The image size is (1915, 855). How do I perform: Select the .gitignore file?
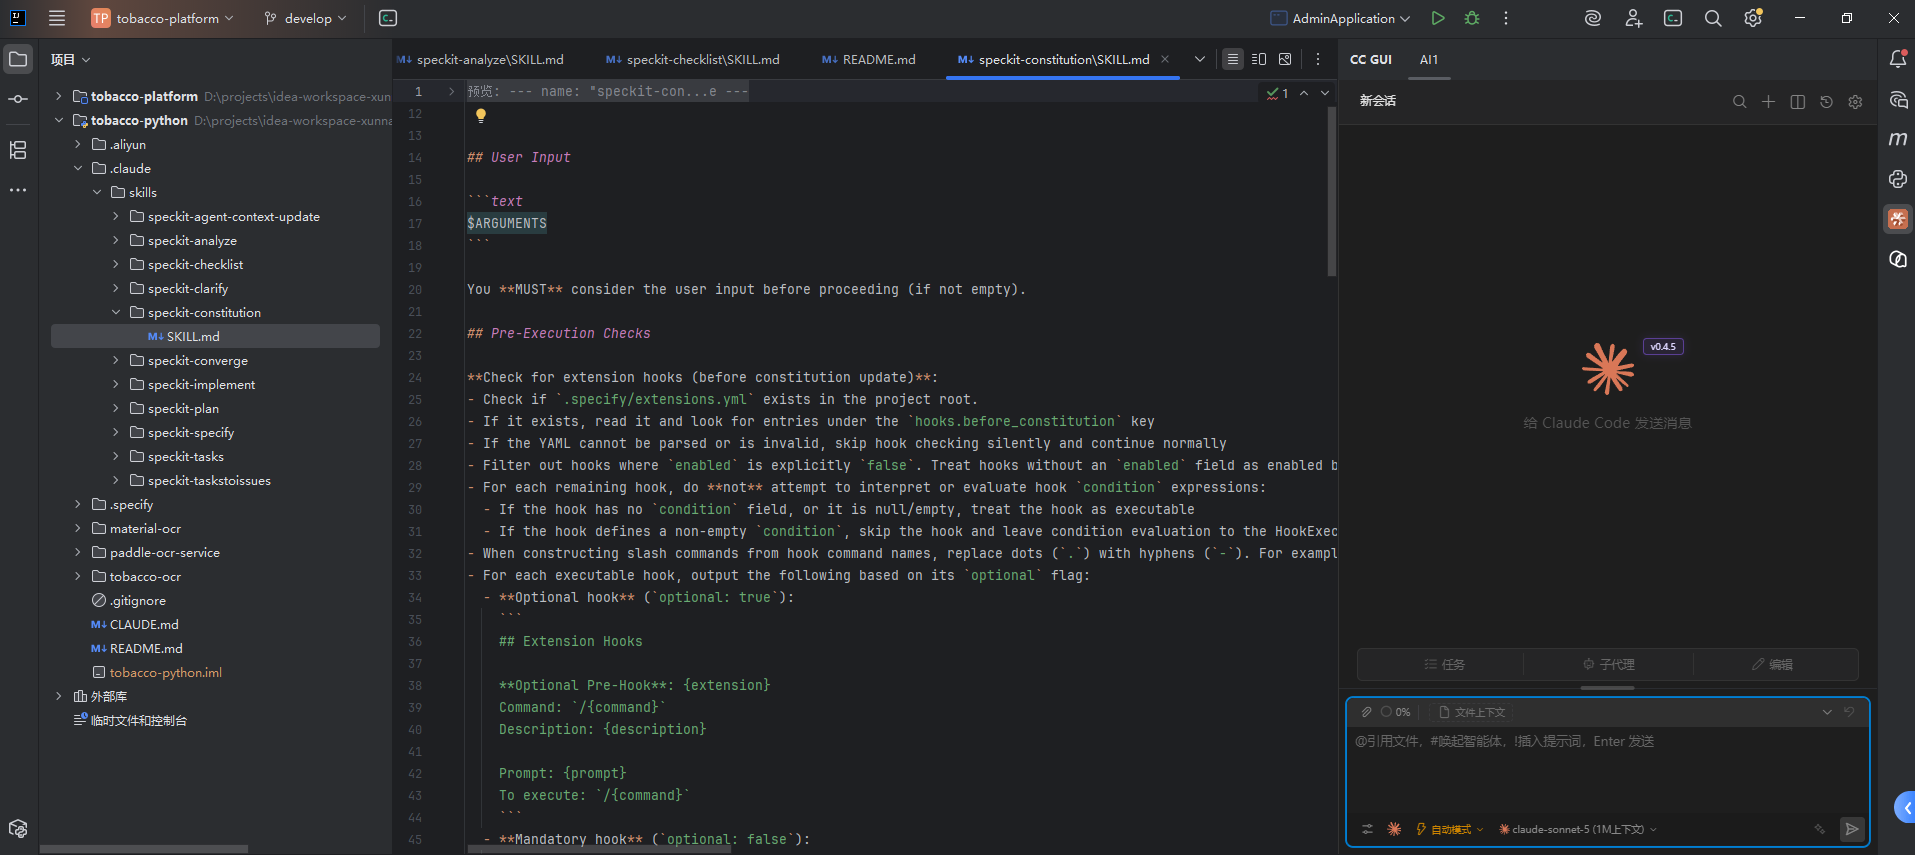pyautogui.click(x=137, y=600)
